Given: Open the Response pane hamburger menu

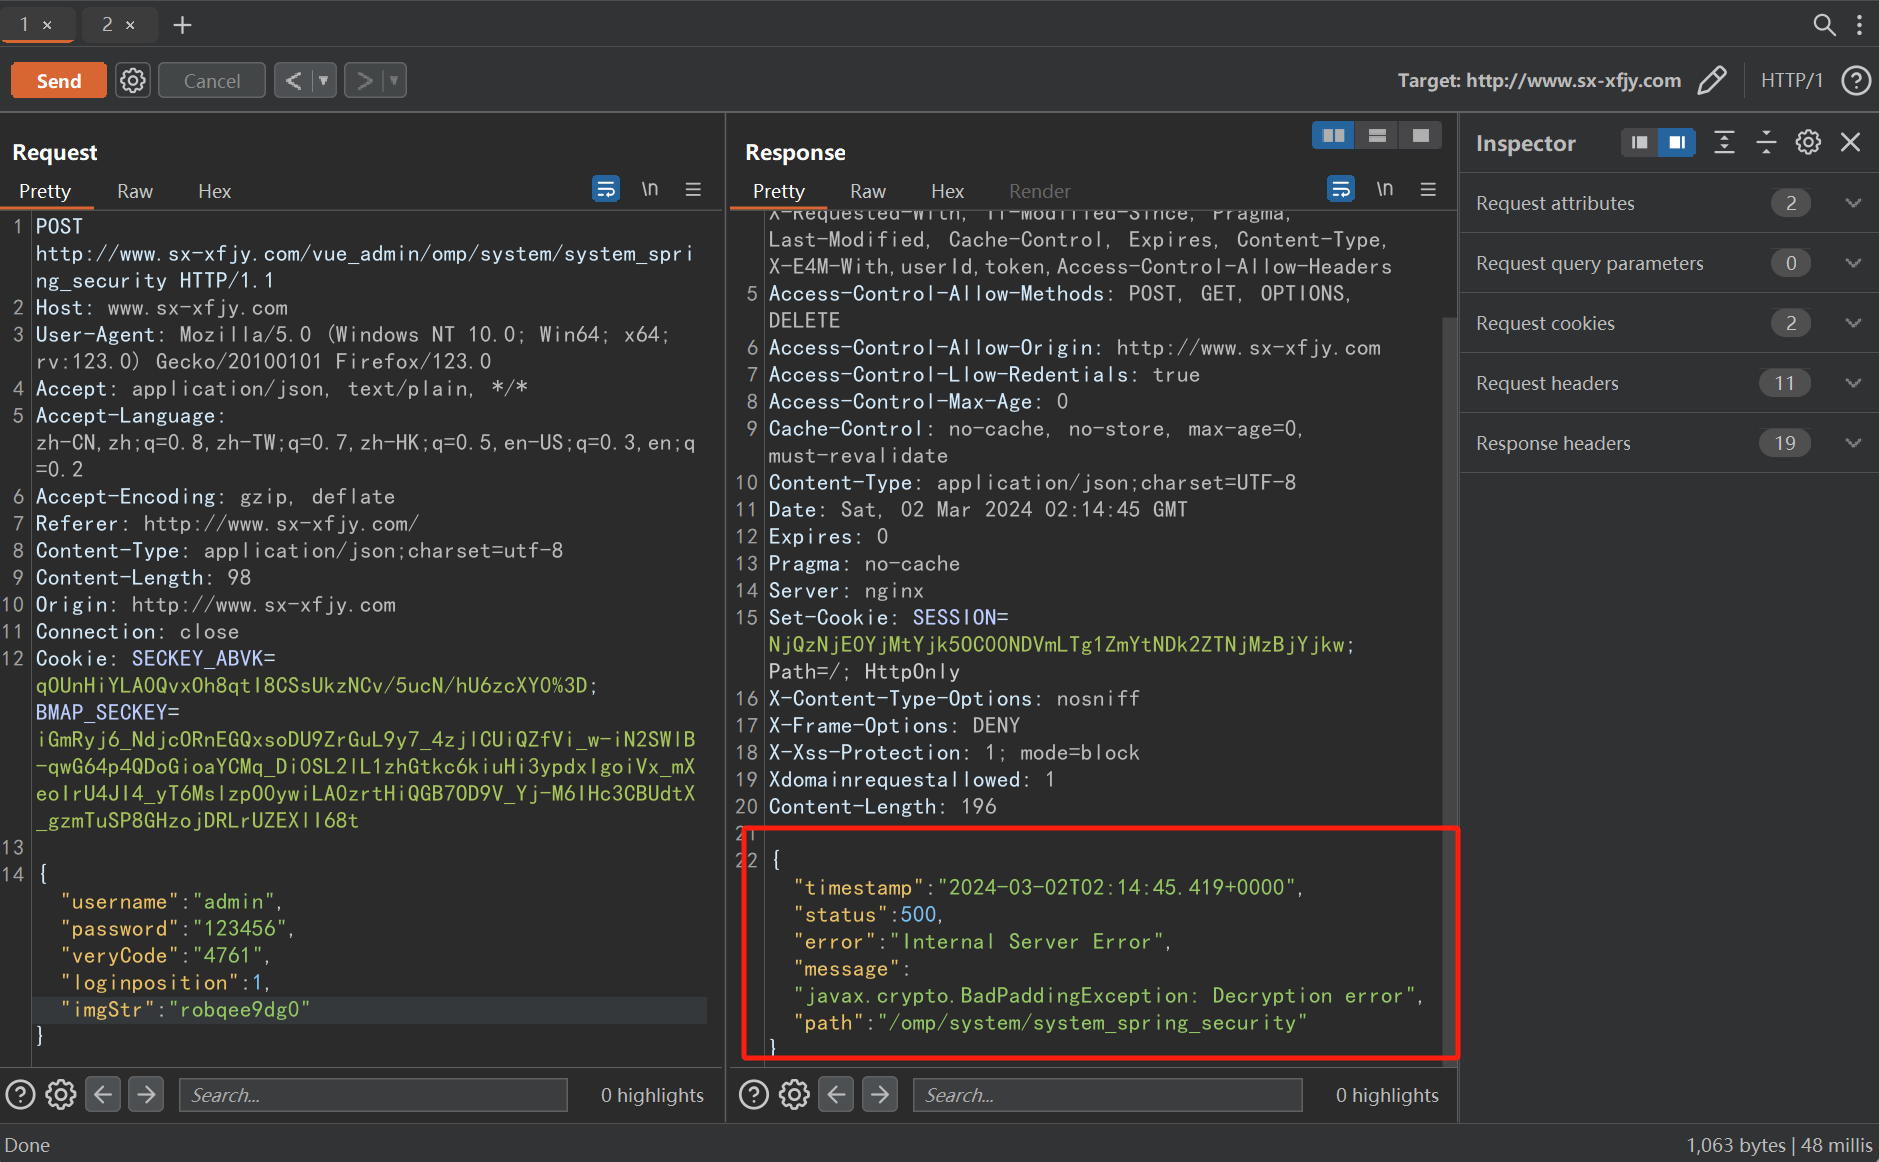Looking at the screenshot, I should tap(1428, 189).
